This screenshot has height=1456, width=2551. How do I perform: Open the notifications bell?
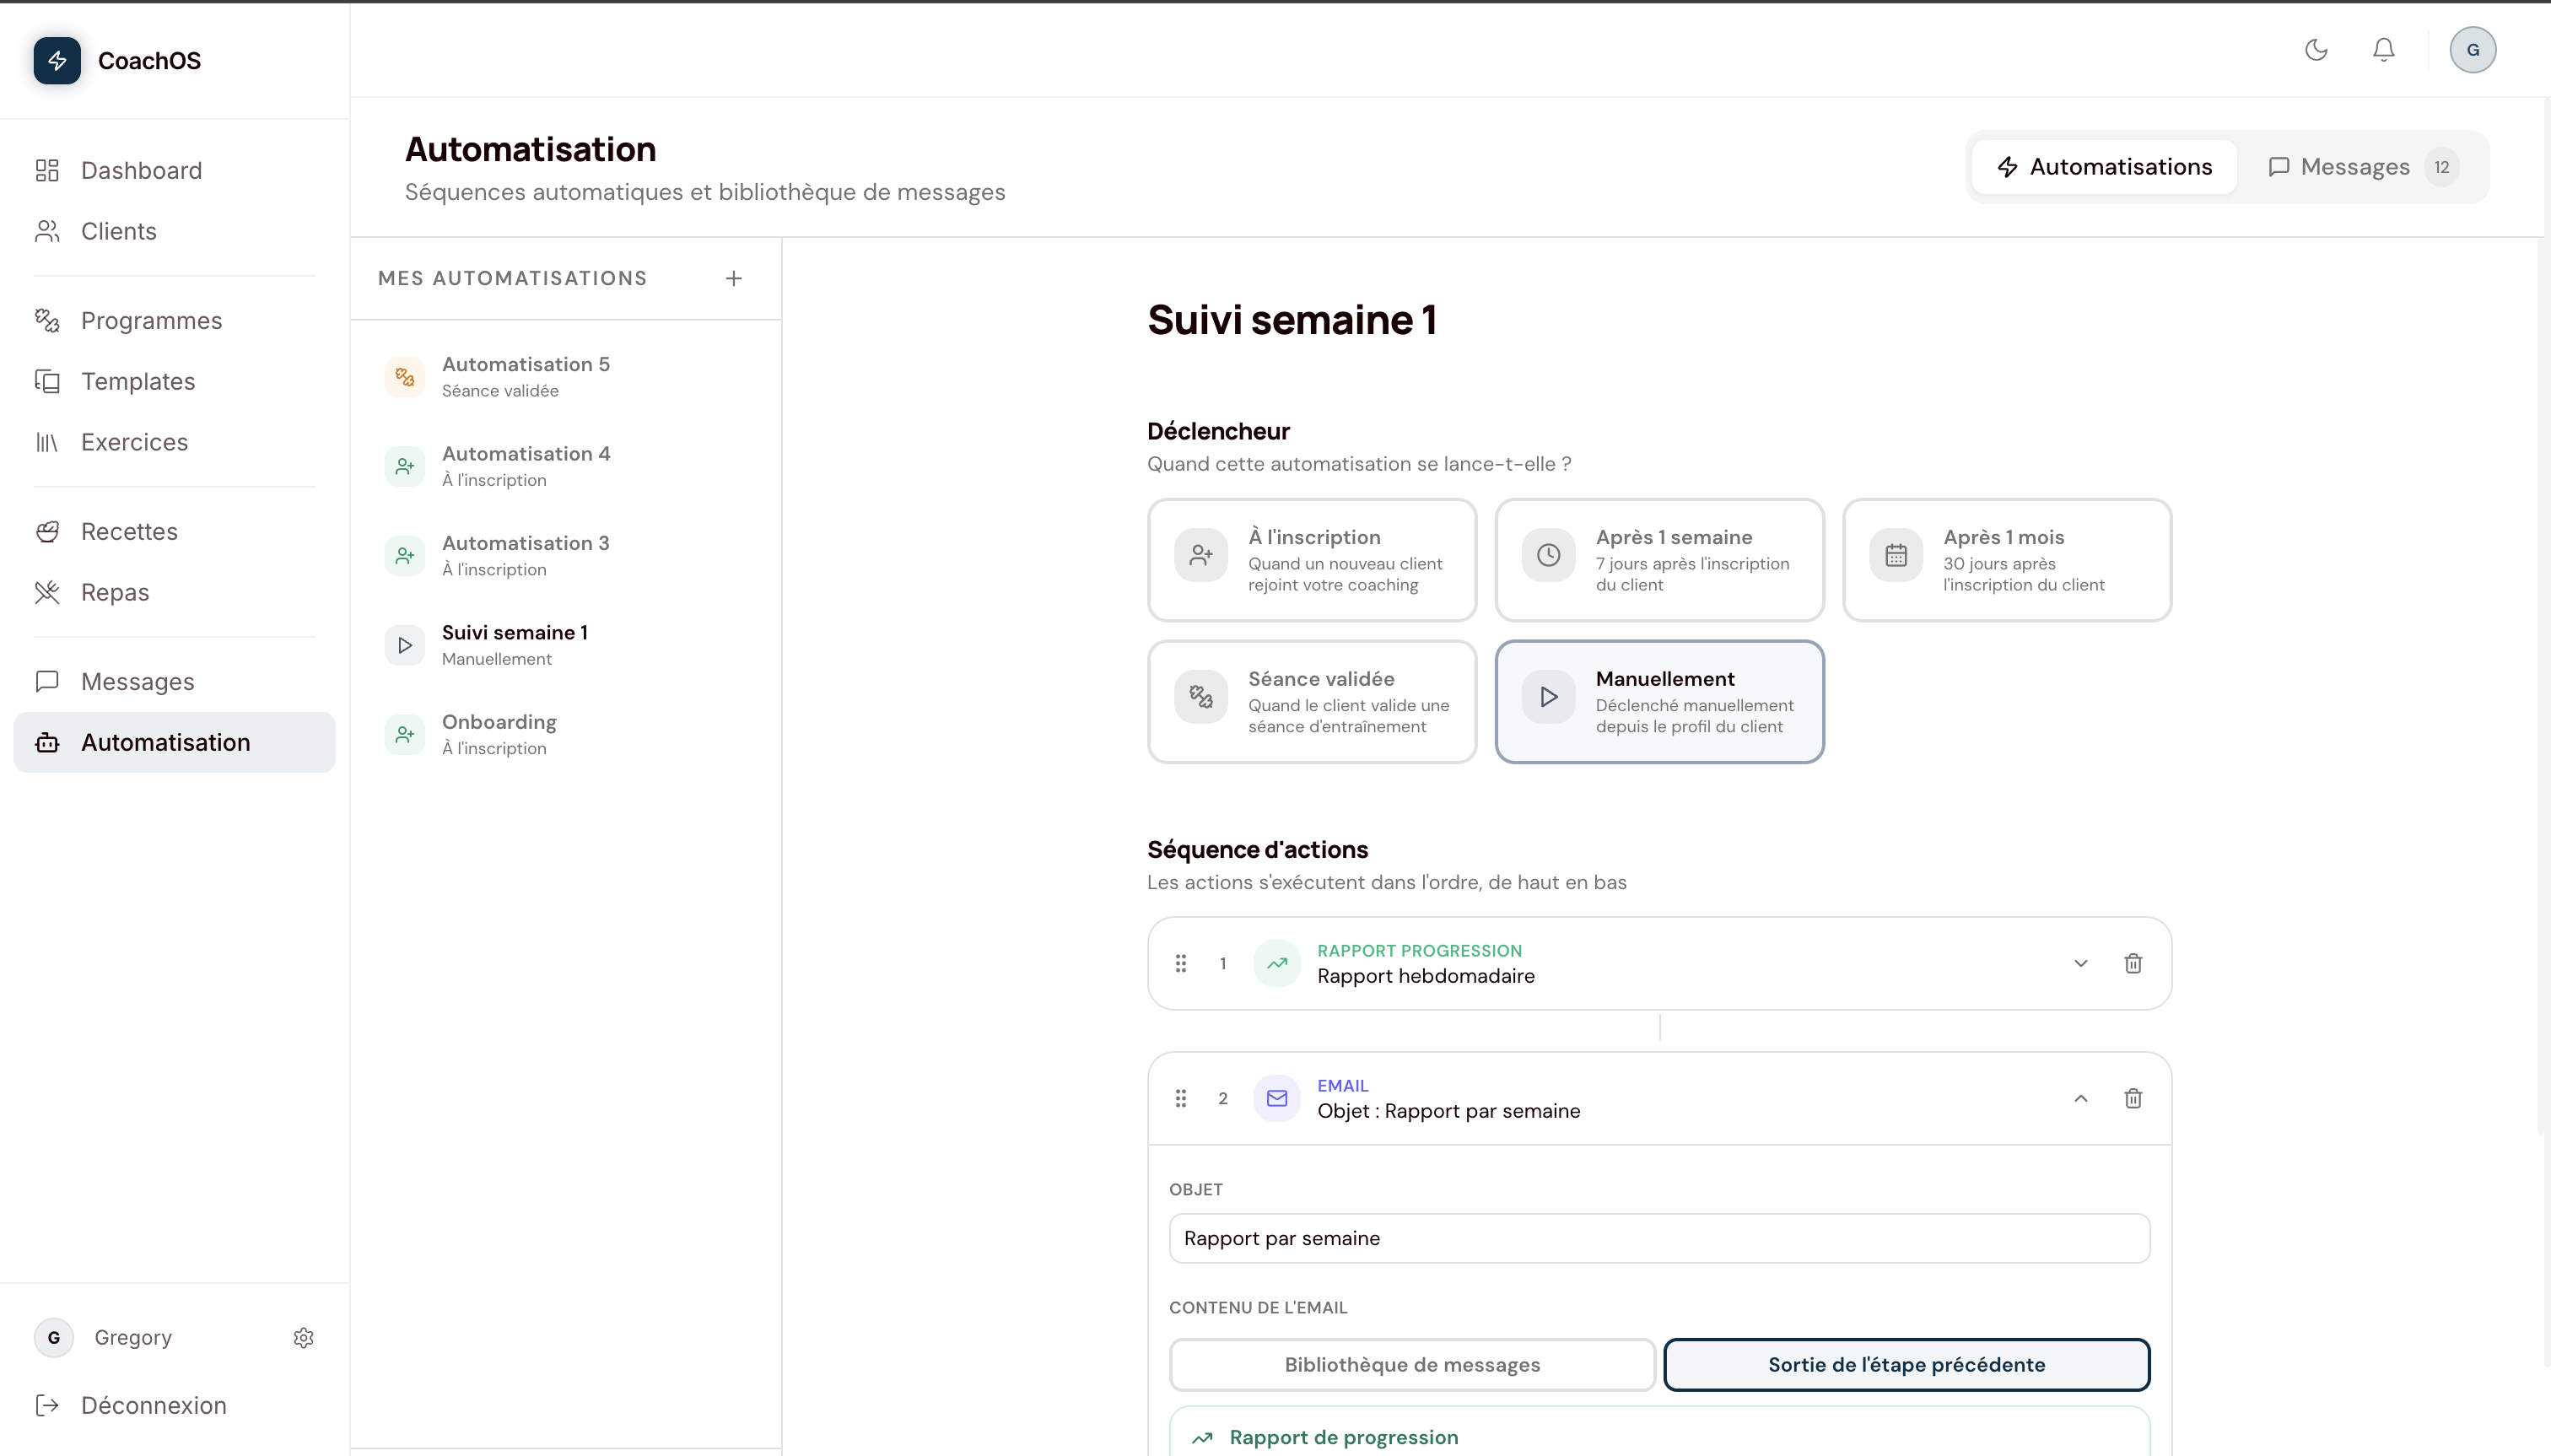[x=2384, y=49]
